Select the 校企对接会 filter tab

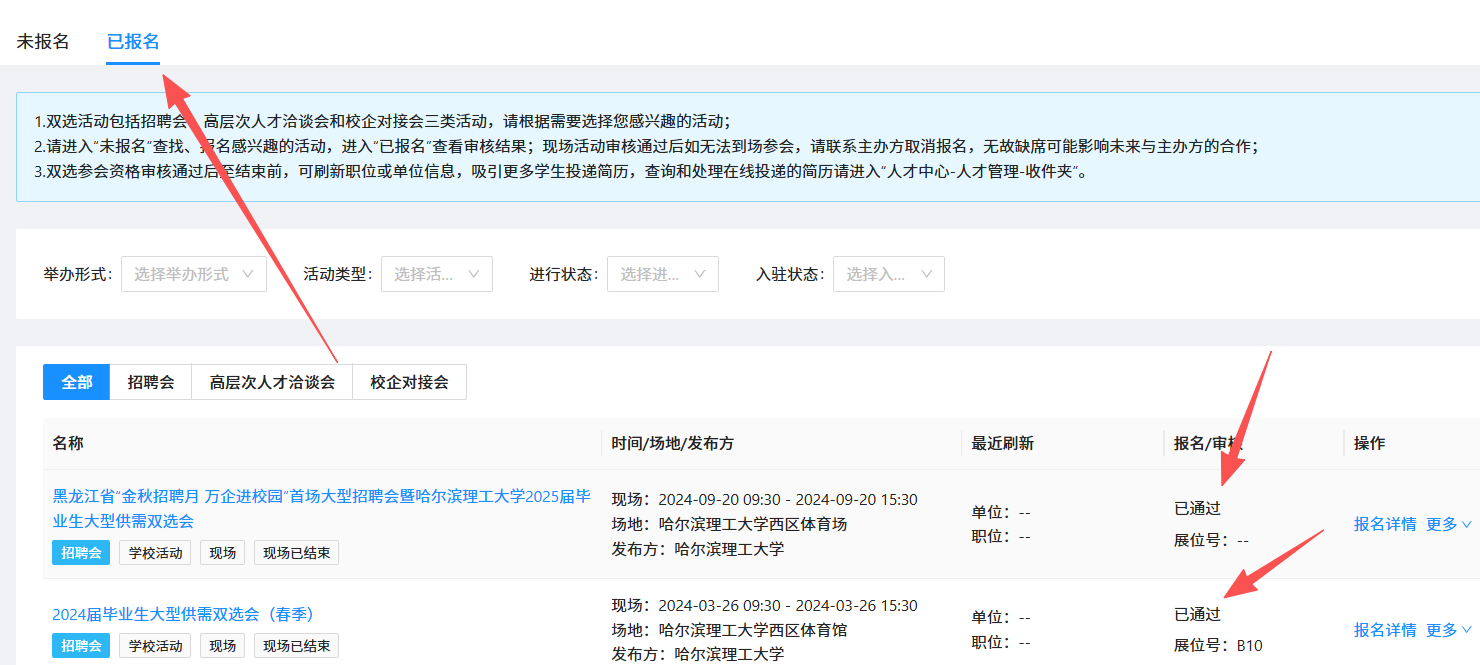pyautogui.click(x=410, y=382)
